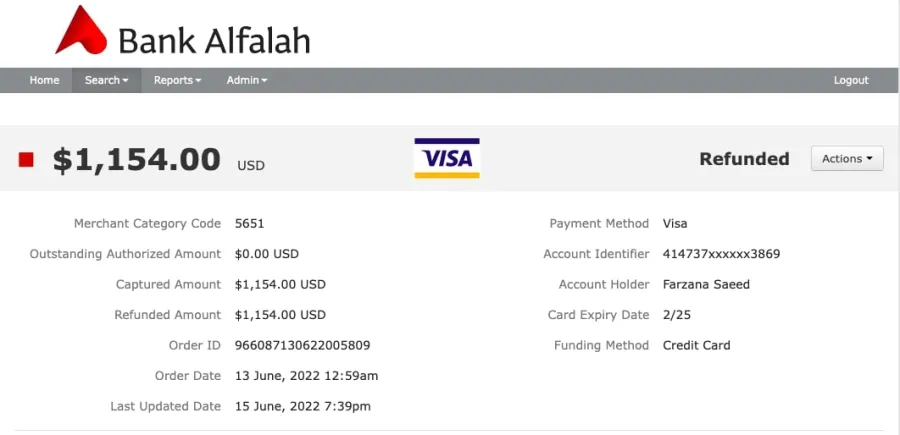Select the Funding Method Credit Card value
The image size is (900, 435).
pyautogui.click(x=696, y=345)
